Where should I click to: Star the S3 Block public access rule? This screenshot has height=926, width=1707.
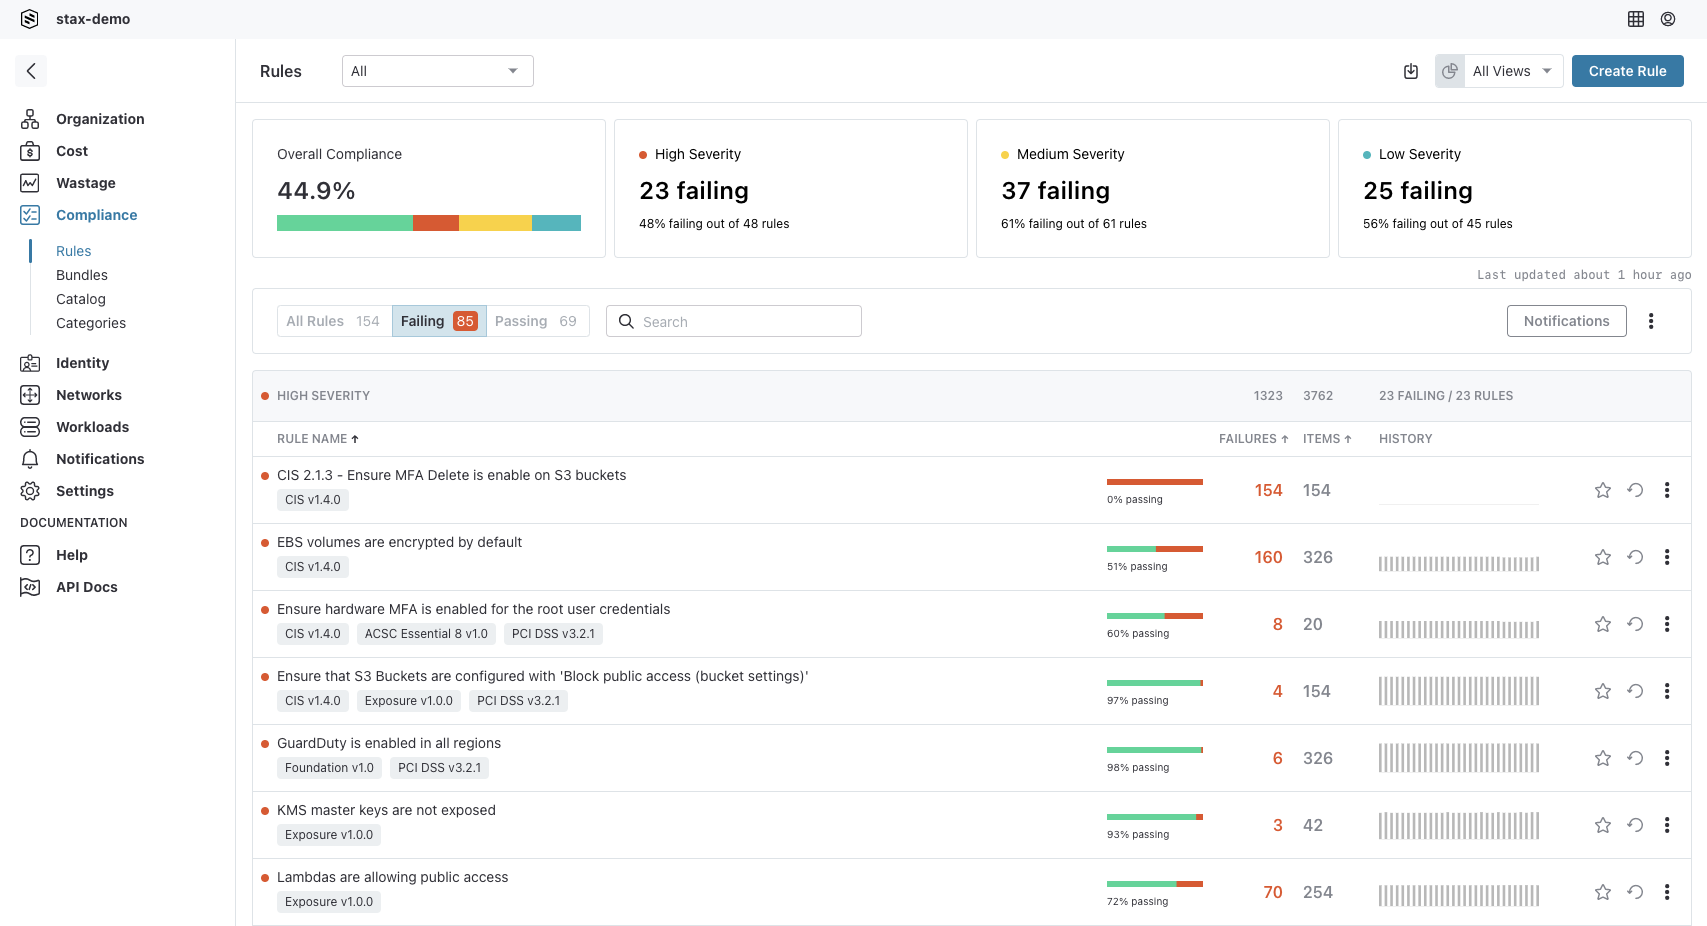1603,691
